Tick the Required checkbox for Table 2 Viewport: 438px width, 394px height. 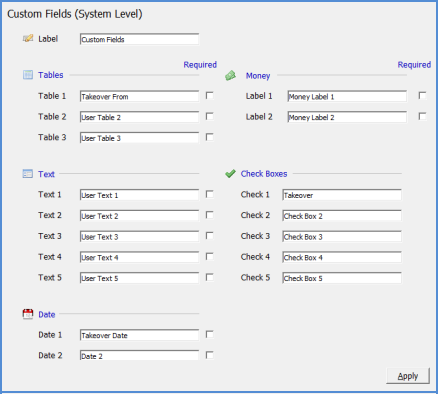click(210, 116)
